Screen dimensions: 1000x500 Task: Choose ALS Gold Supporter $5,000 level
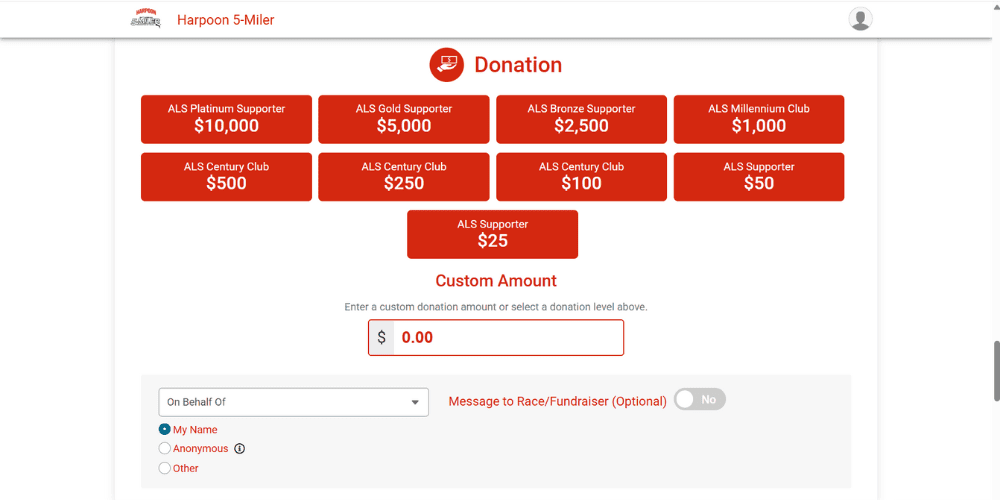coord(404,119)
